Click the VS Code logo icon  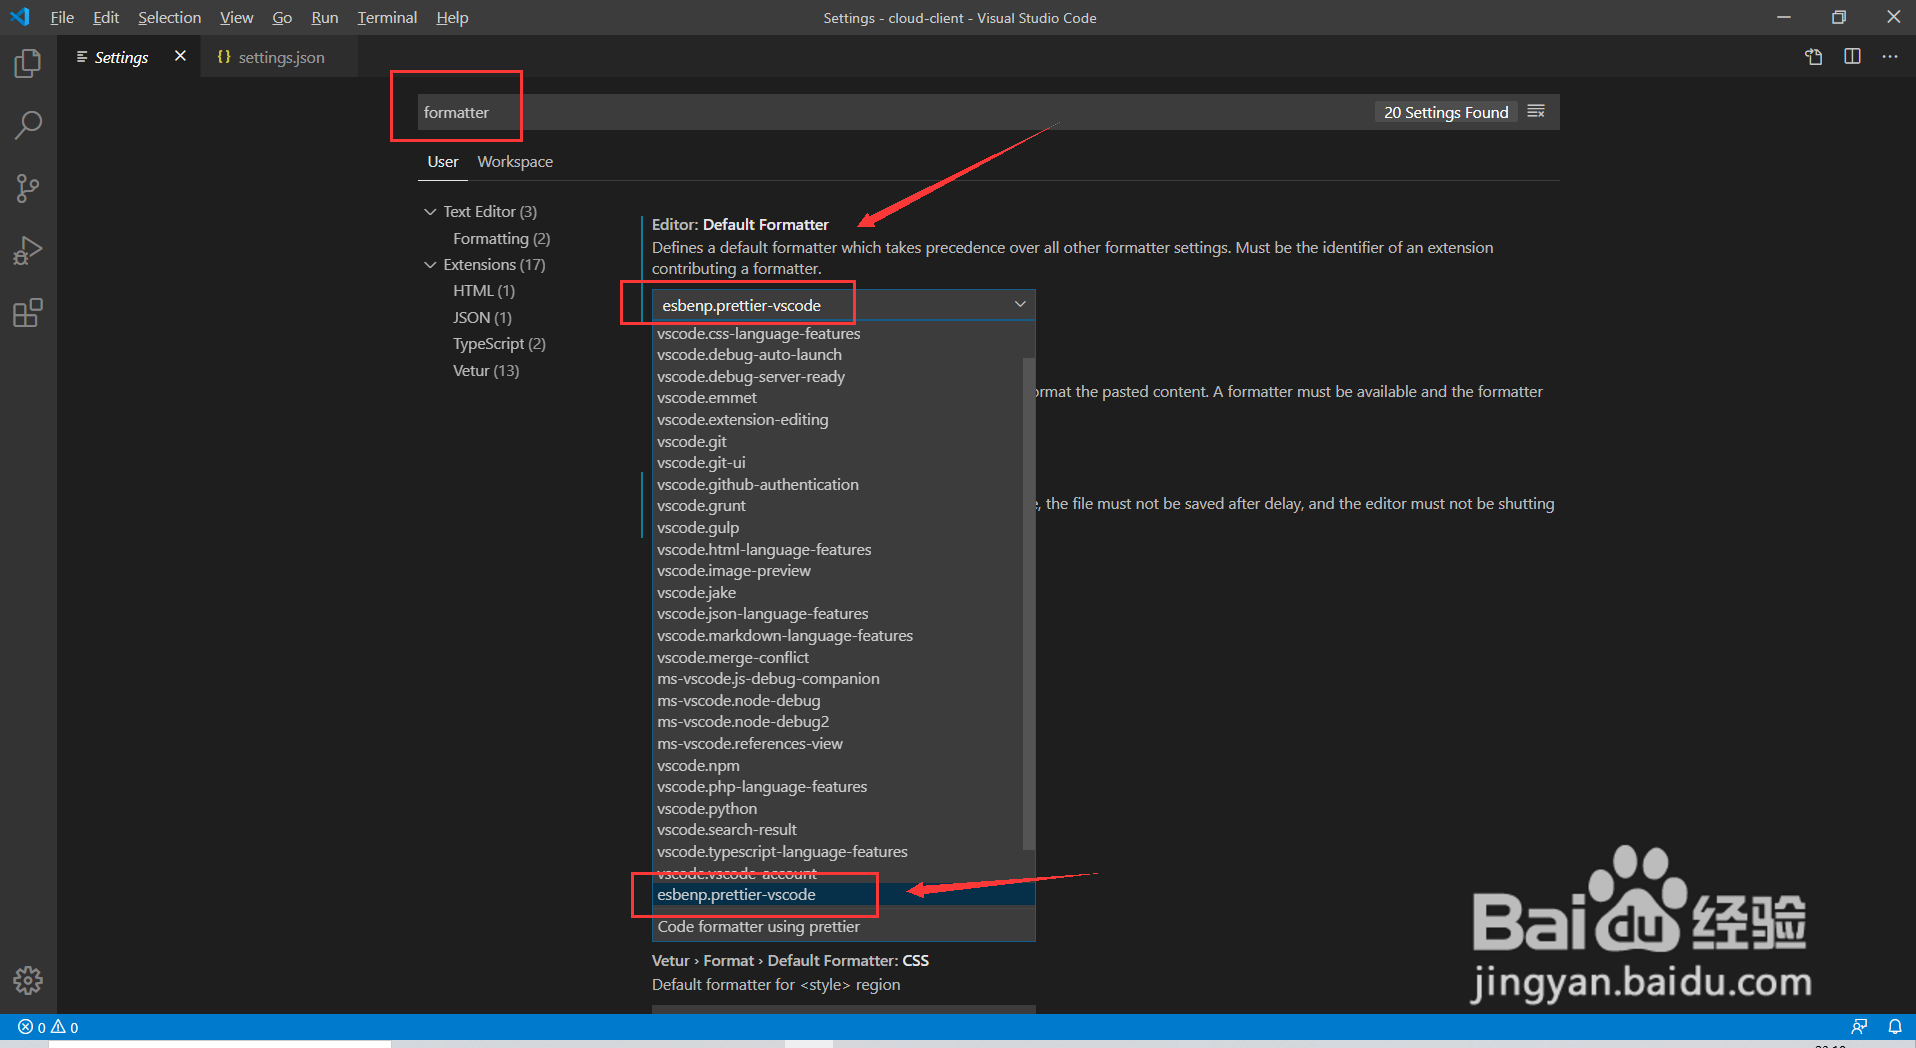tap(20, 17)
